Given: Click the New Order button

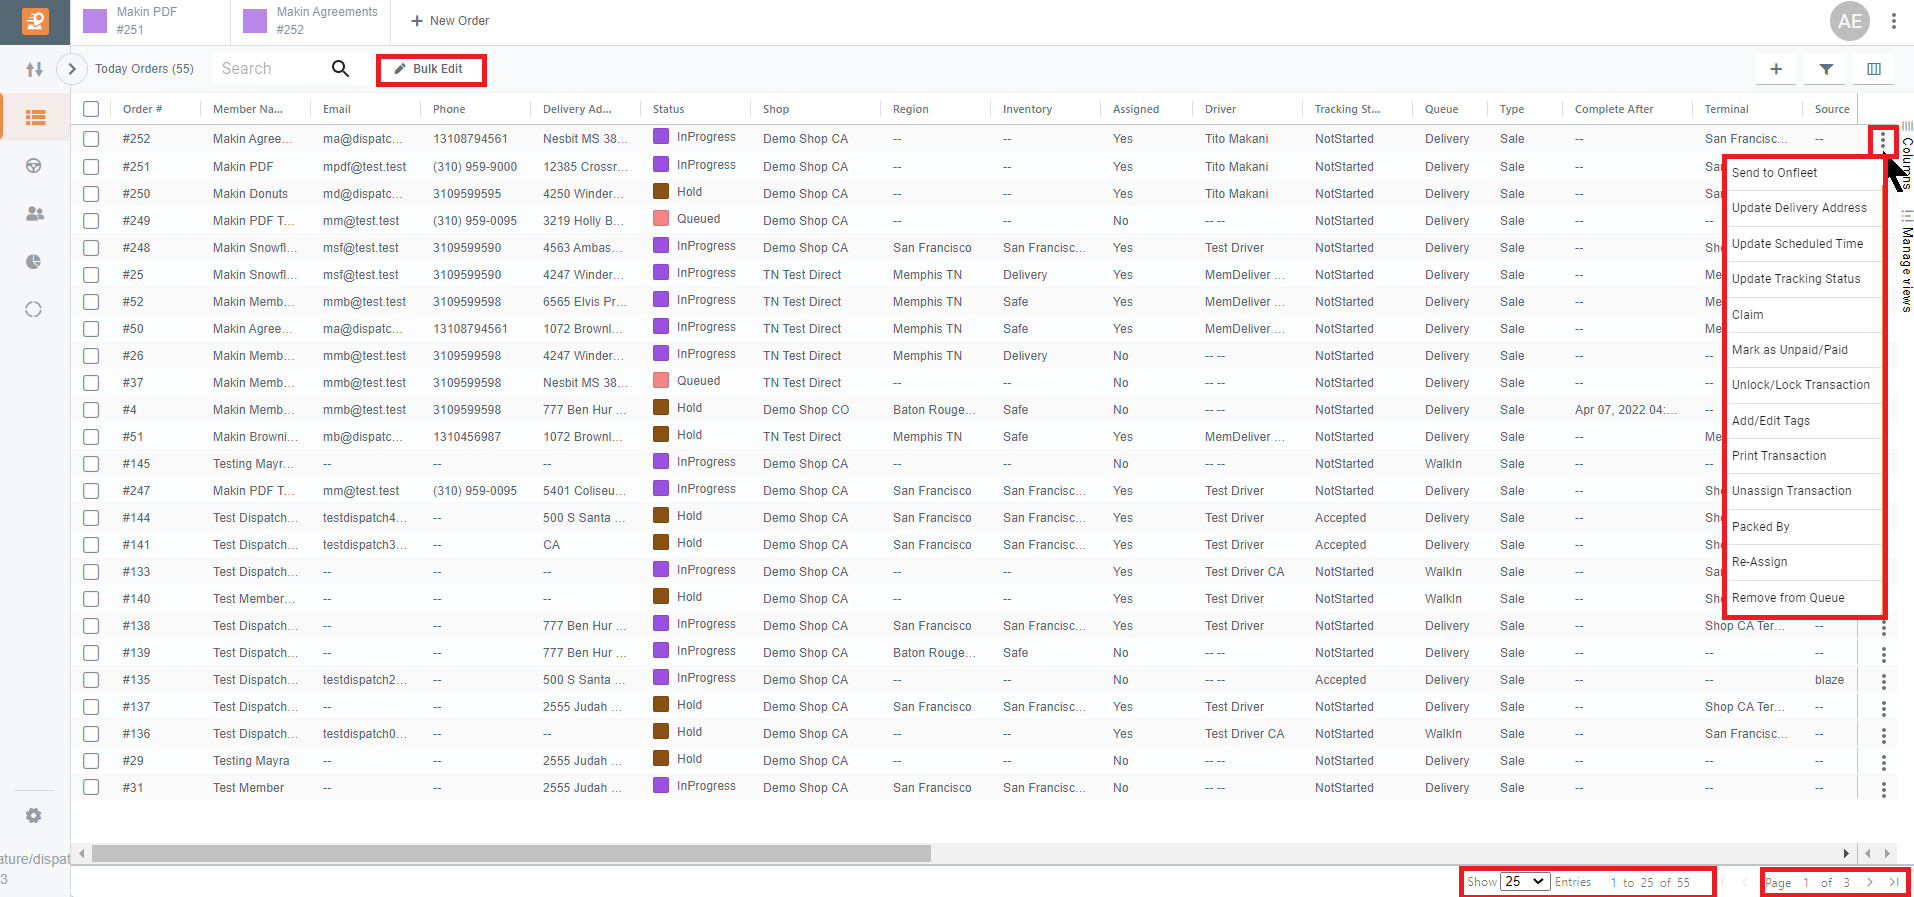Looking at the screenshot, I should [450, 21].
